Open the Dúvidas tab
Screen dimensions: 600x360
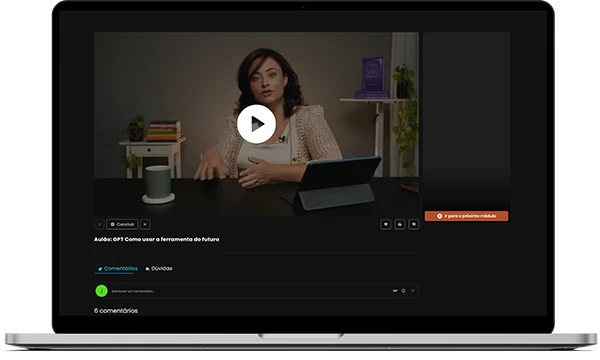pos(159,269)
